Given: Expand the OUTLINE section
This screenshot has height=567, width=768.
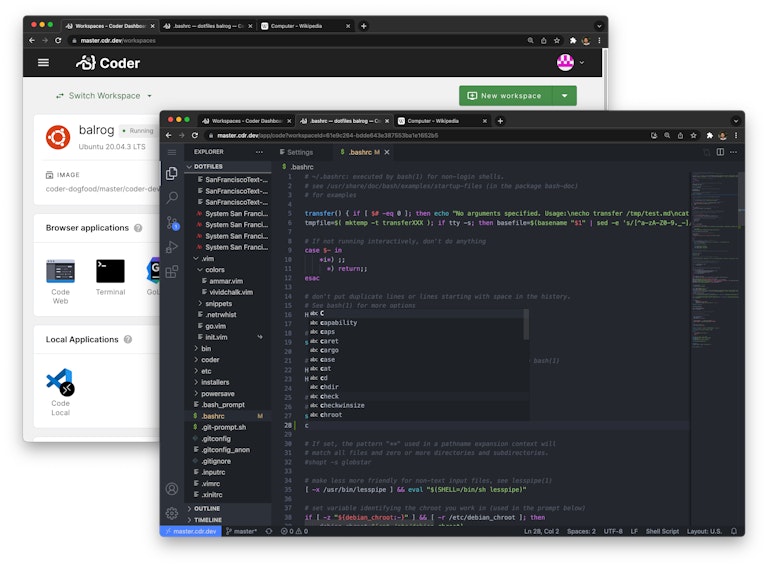Looking at the screenshot, I should (228, 509).
